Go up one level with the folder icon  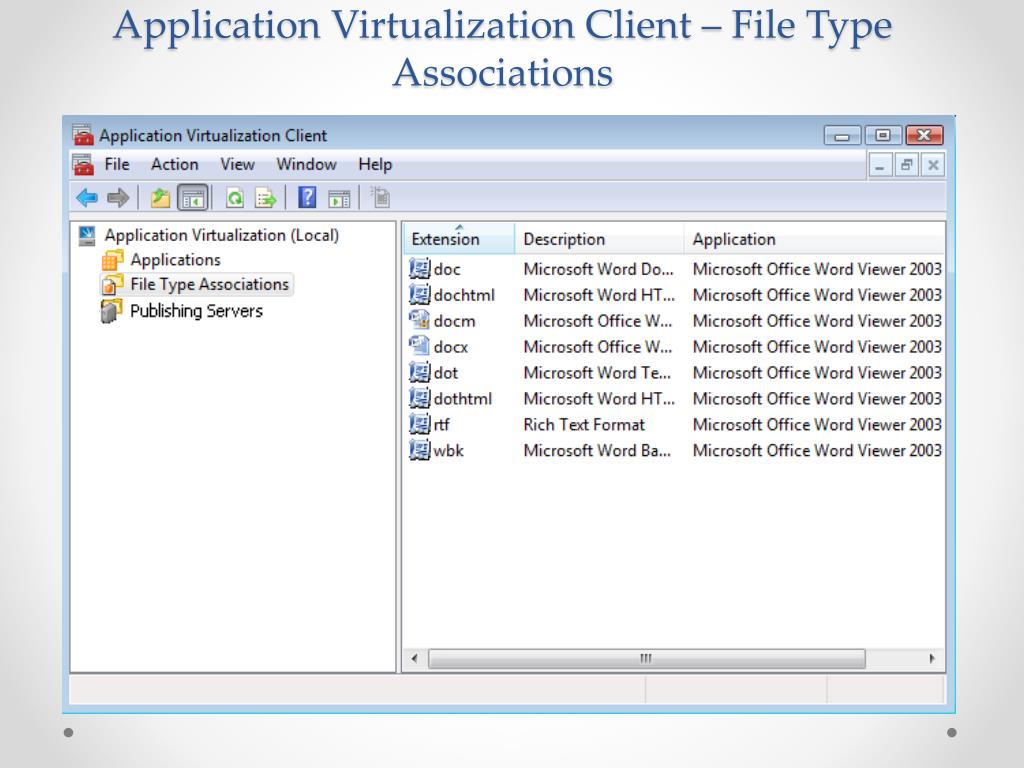point(160,197)
